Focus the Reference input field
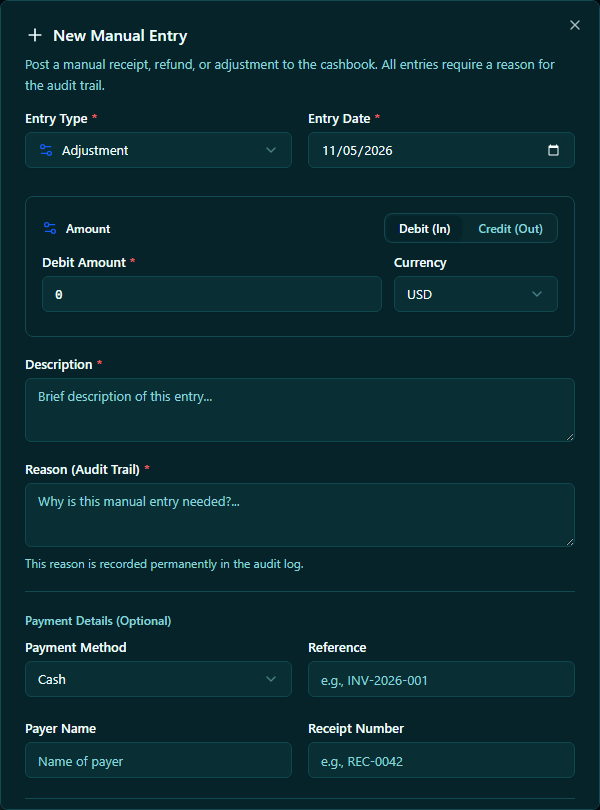The height and width of the screenshot is (810, 600). tap(441, 679)
